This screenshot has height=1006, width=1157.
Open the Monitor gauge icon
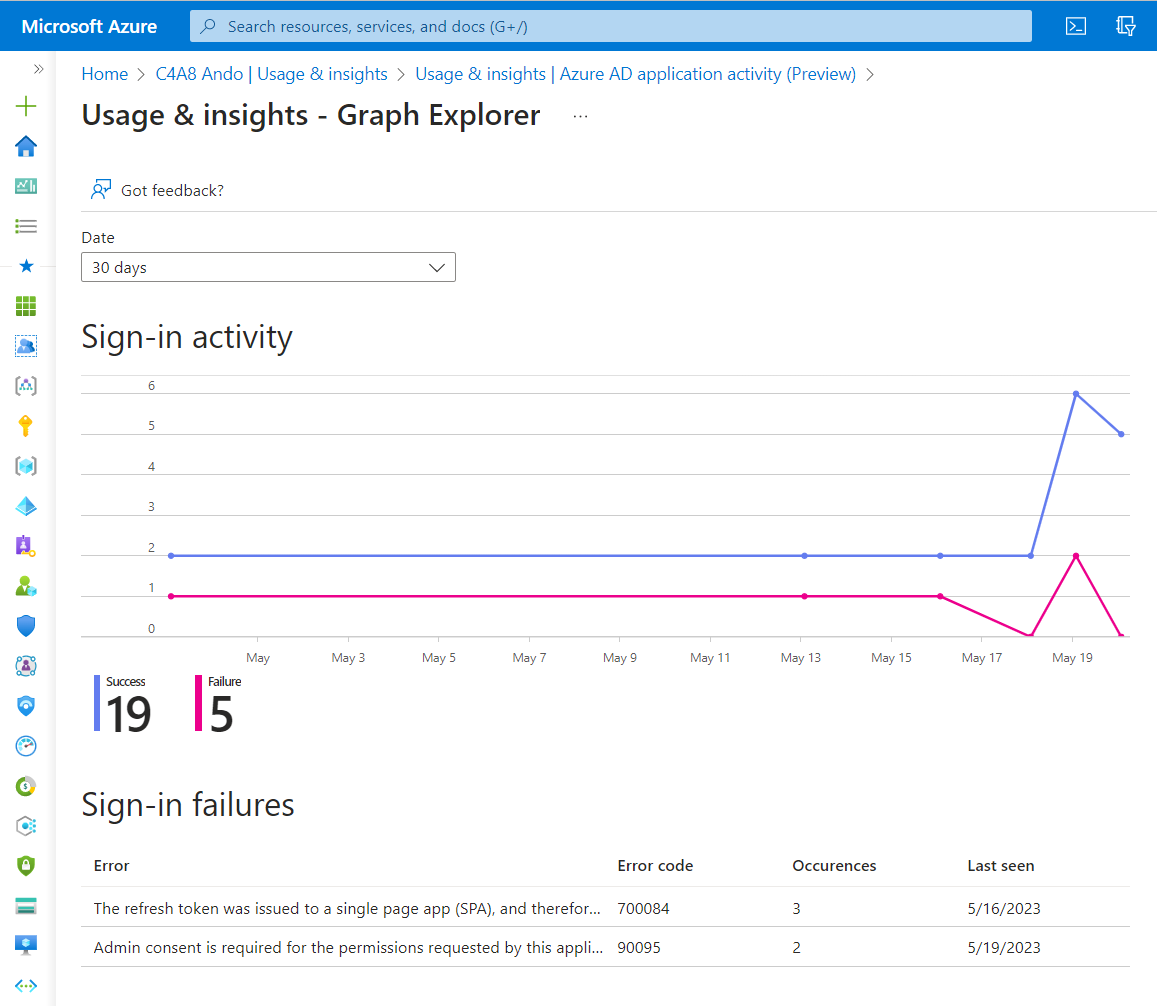click(26, 745)
